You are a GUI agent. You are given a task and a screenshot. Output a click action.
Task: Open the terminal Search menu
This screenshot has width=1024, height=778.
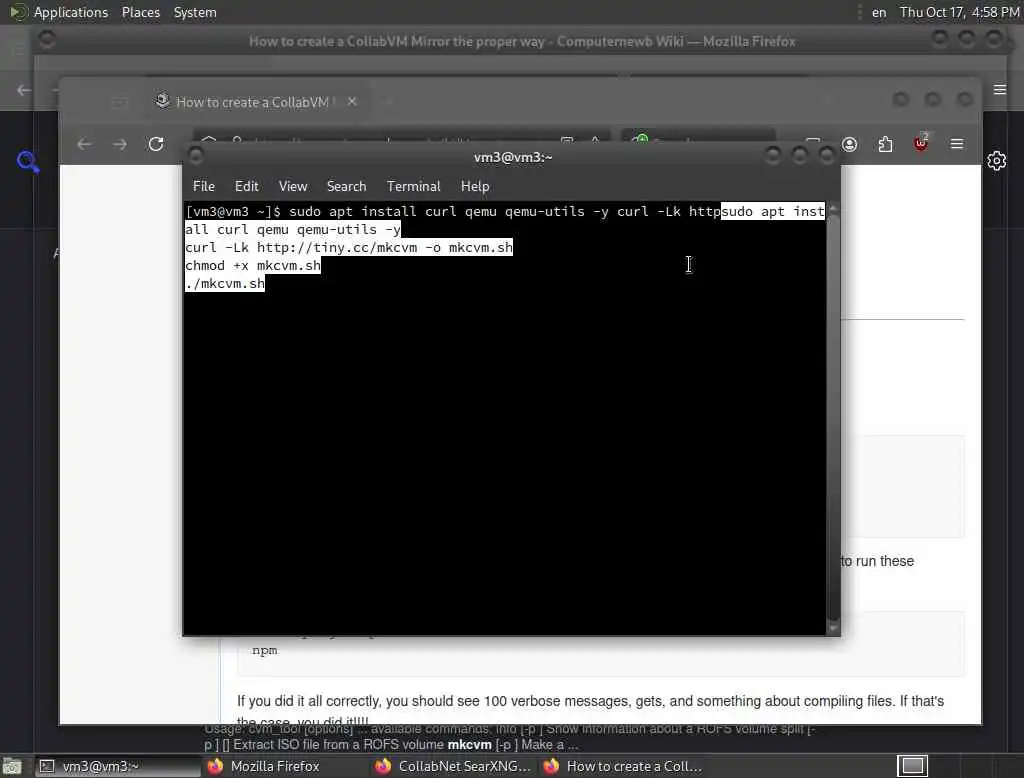(x=346, y=186)
